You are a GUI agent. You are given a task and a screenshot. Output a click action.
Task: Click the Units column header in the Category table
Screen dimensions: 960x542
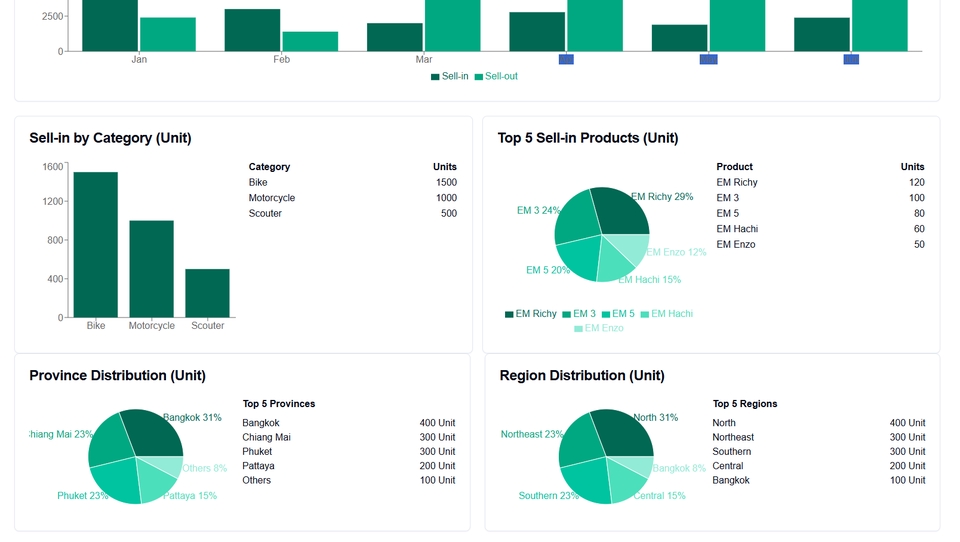[444, 167]
